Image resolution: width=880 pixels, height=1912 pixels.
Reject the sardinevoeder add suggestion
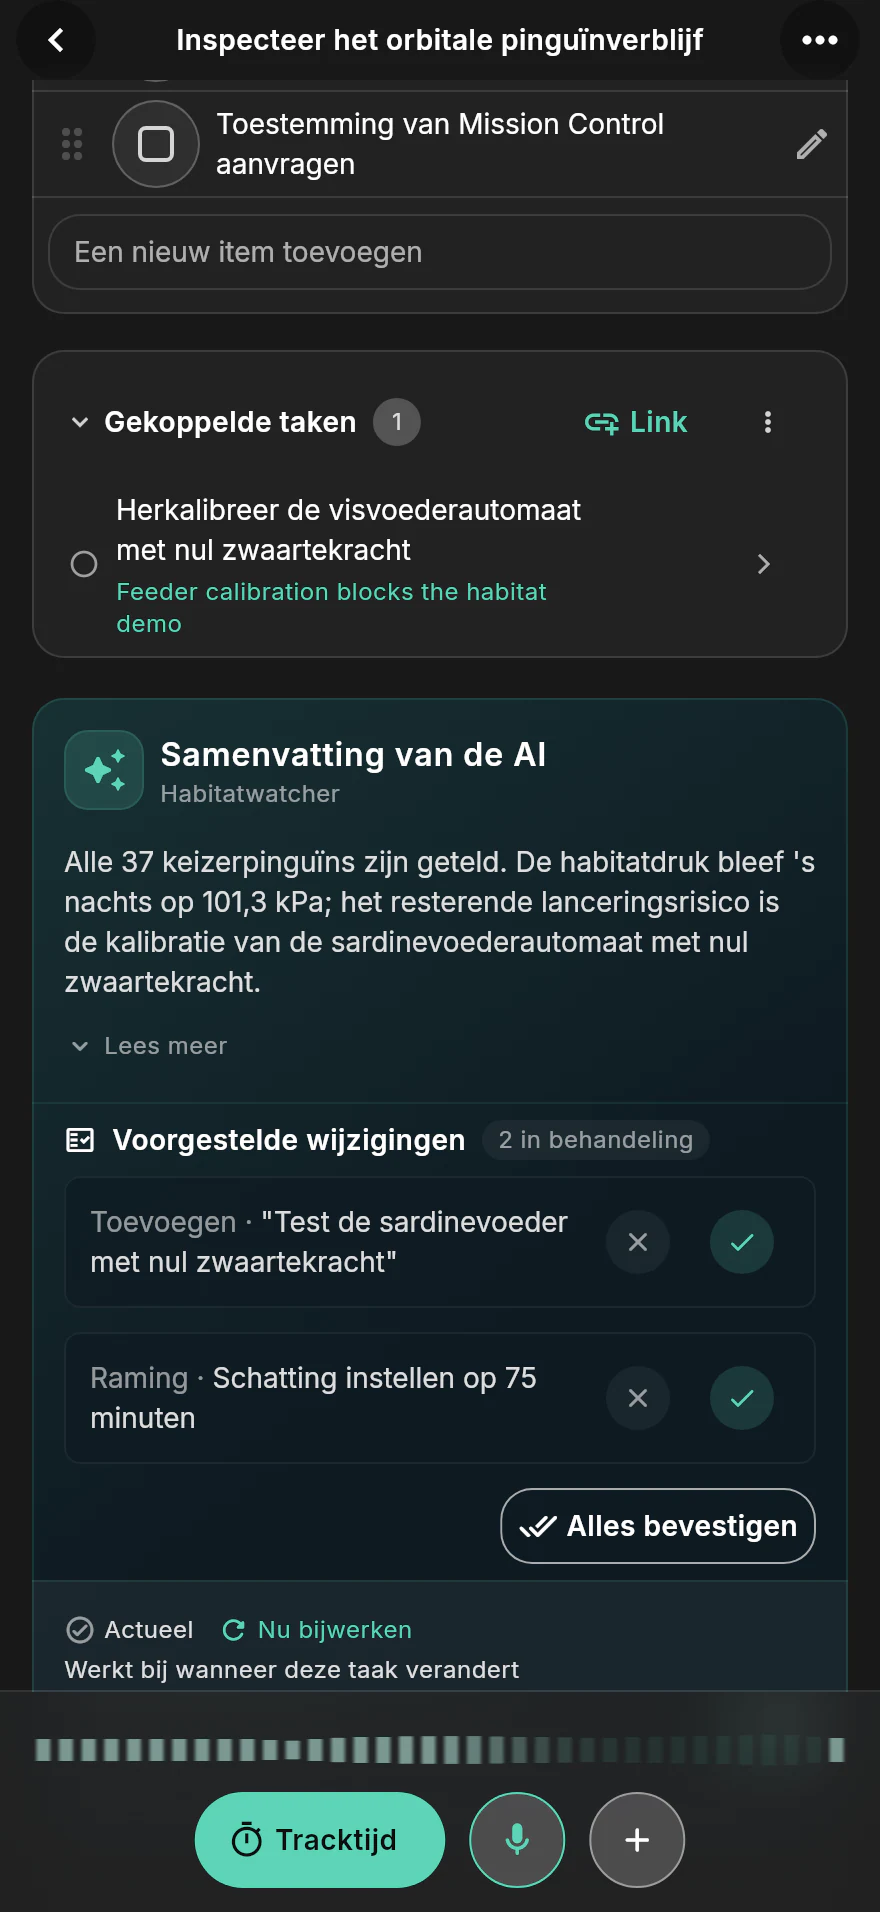point(638,1242)
